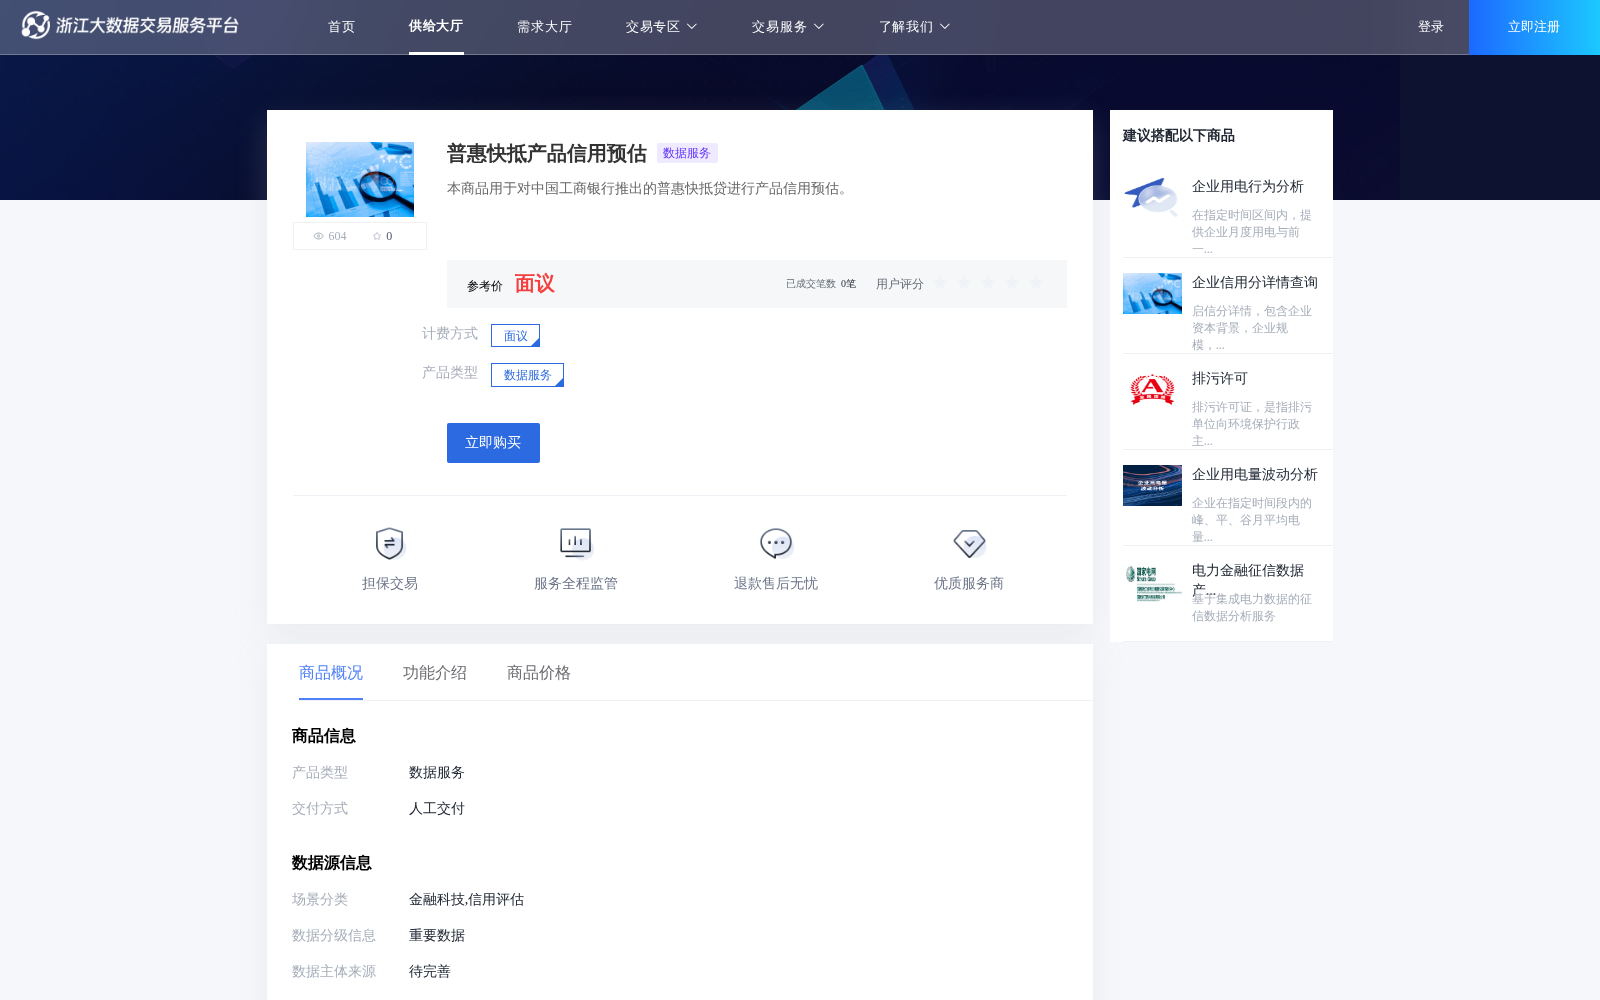This screenshot has height=1000, width=1600.
Task: Click the 普惠快抵产品信用预估 product title
Action: point(547,153)
